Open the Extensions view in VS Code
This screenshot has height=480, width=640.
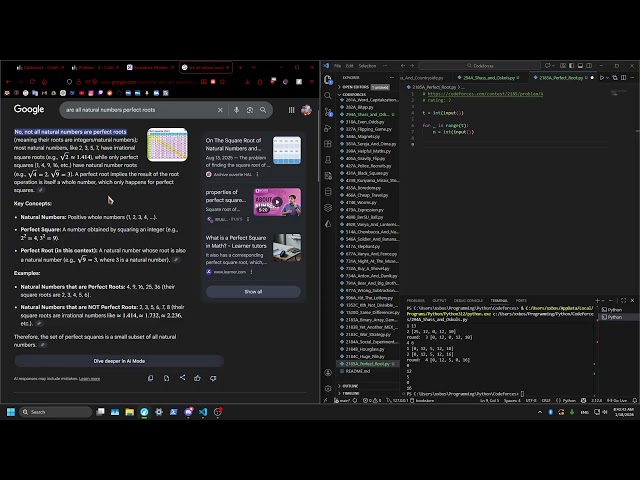(x=328, y=144)
